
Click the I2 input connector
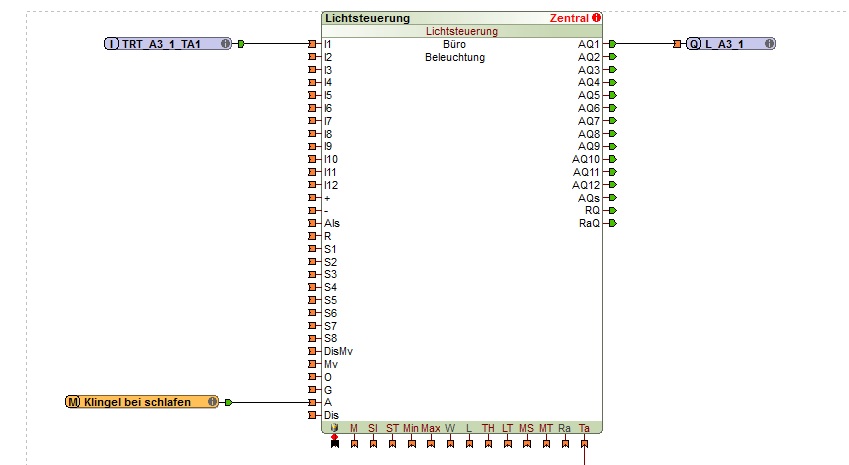click(x=312, y=57)
